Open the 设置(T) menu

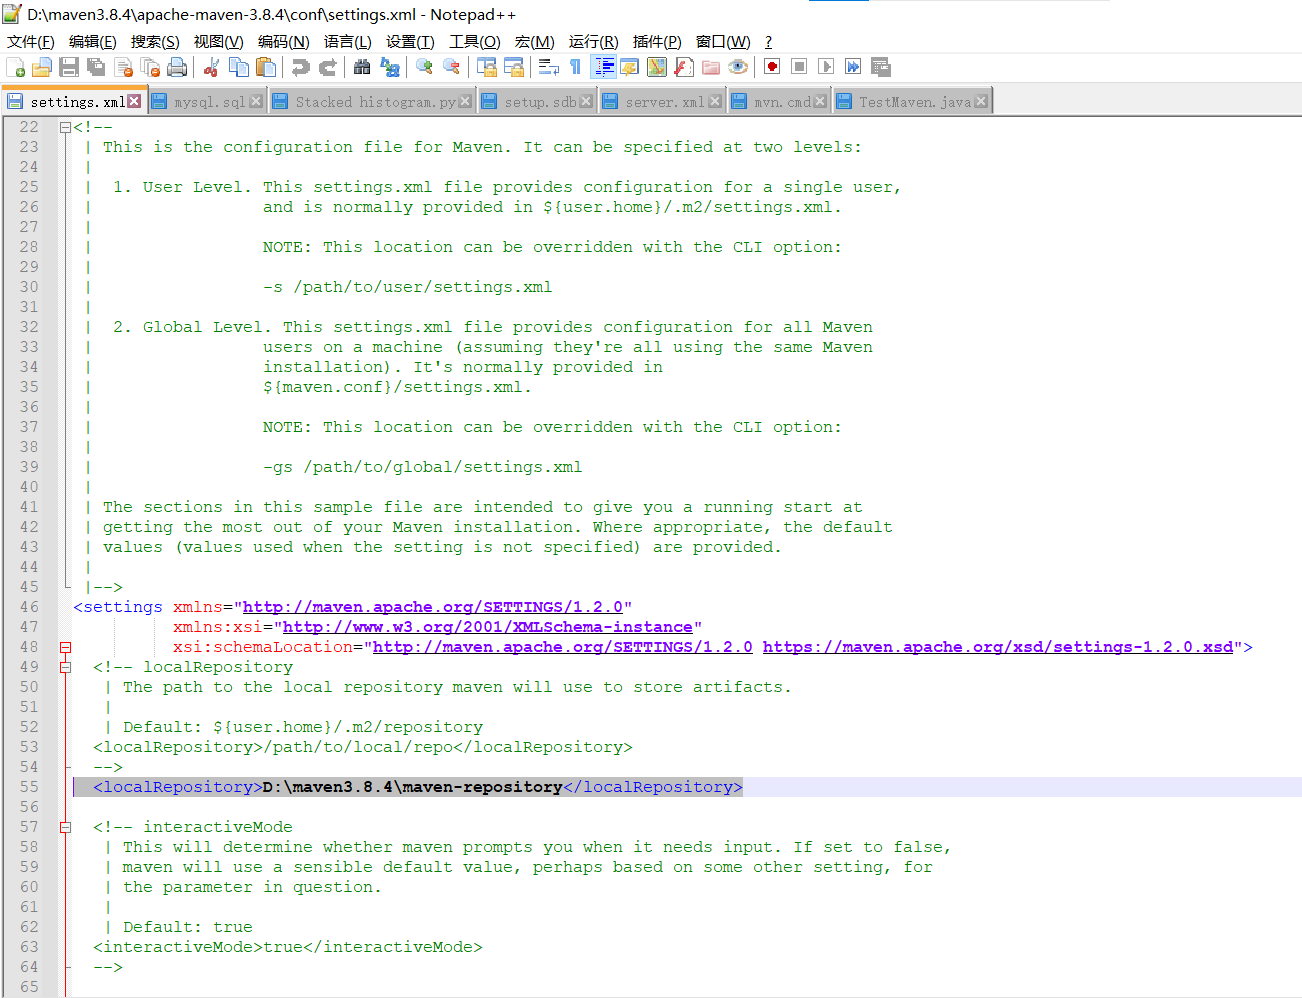410,41
